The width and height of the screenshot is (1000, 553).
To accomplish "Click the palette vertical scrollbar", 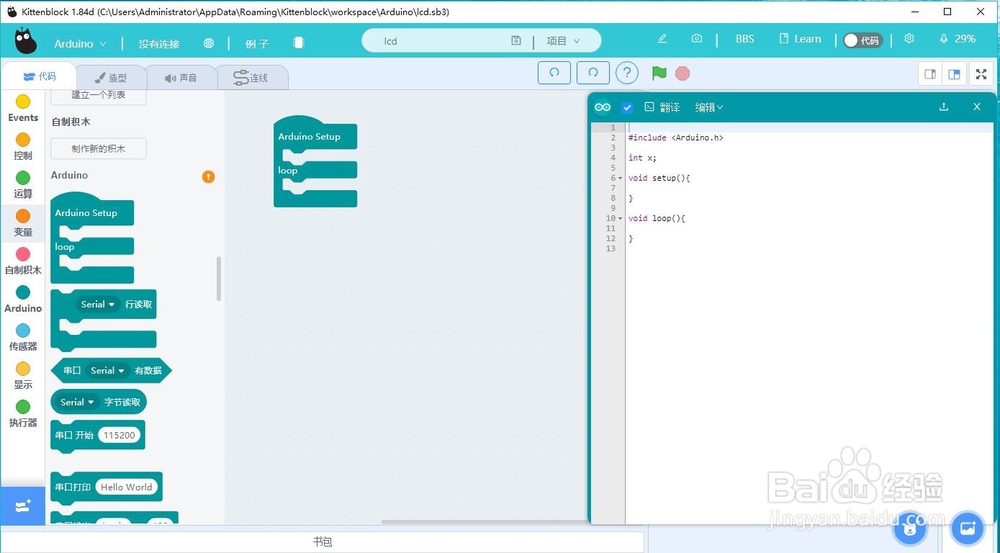I will pyautogui.click(x=219, y=279).
